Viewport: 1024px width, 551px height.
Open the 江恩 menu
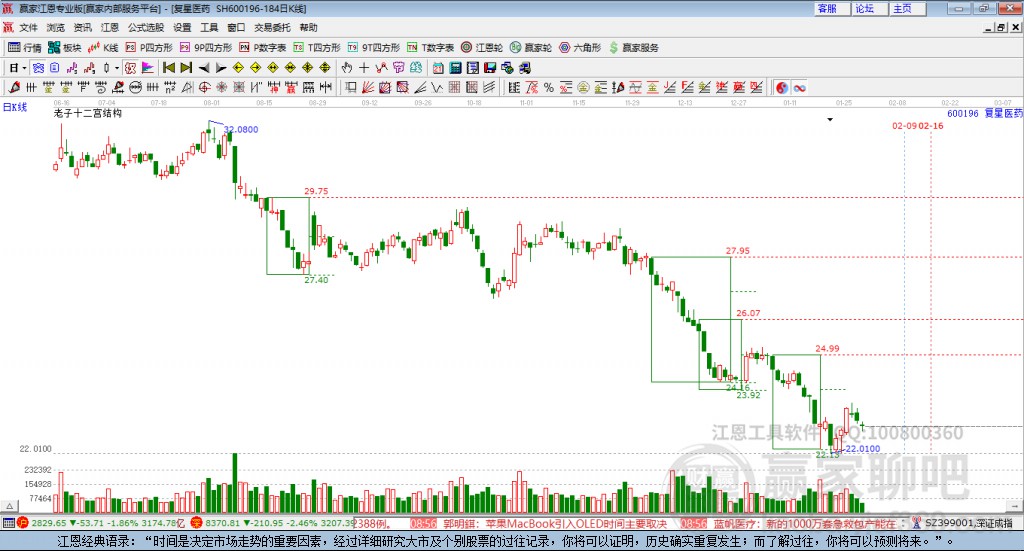tap(110, 27)
